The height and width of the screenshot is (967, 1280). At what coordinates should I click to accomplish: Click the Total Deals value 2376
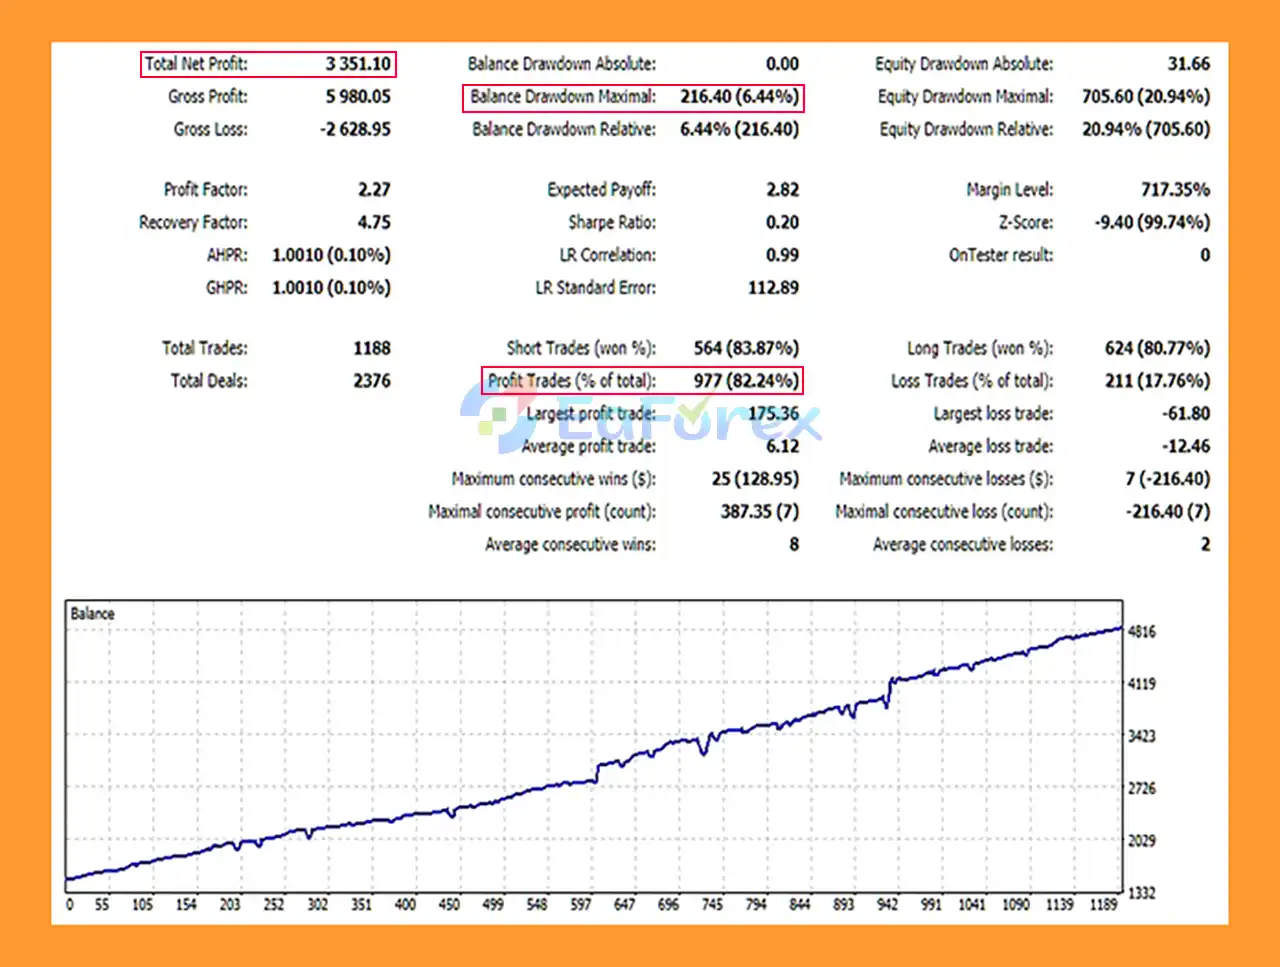(371, 381)
